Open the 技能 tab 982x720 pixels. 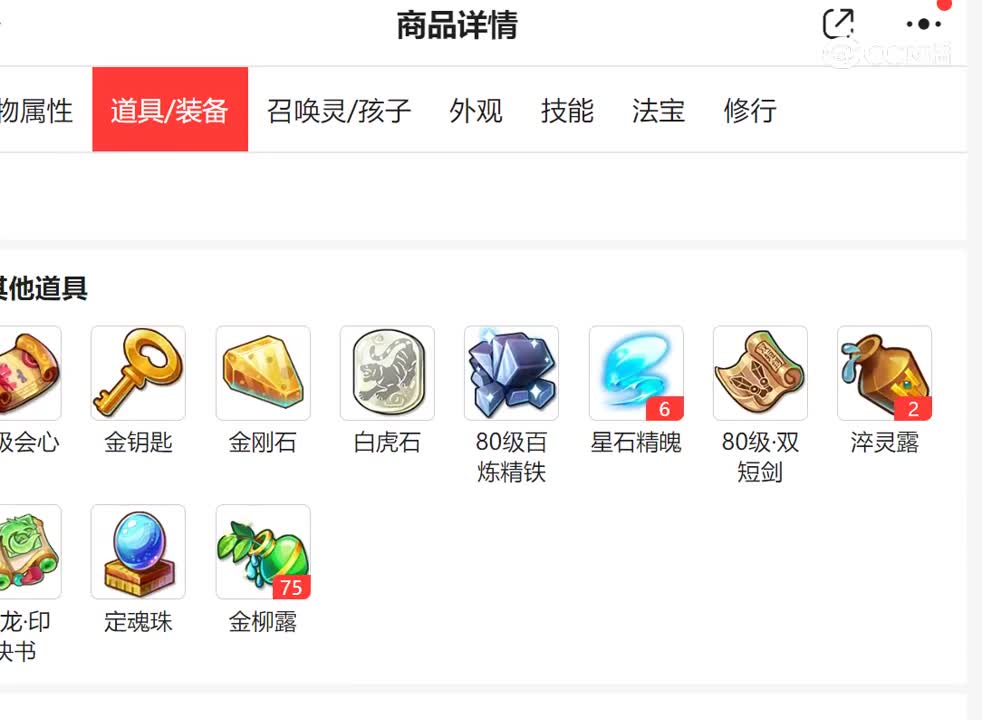pyautogui.click(x=567, y=111)
